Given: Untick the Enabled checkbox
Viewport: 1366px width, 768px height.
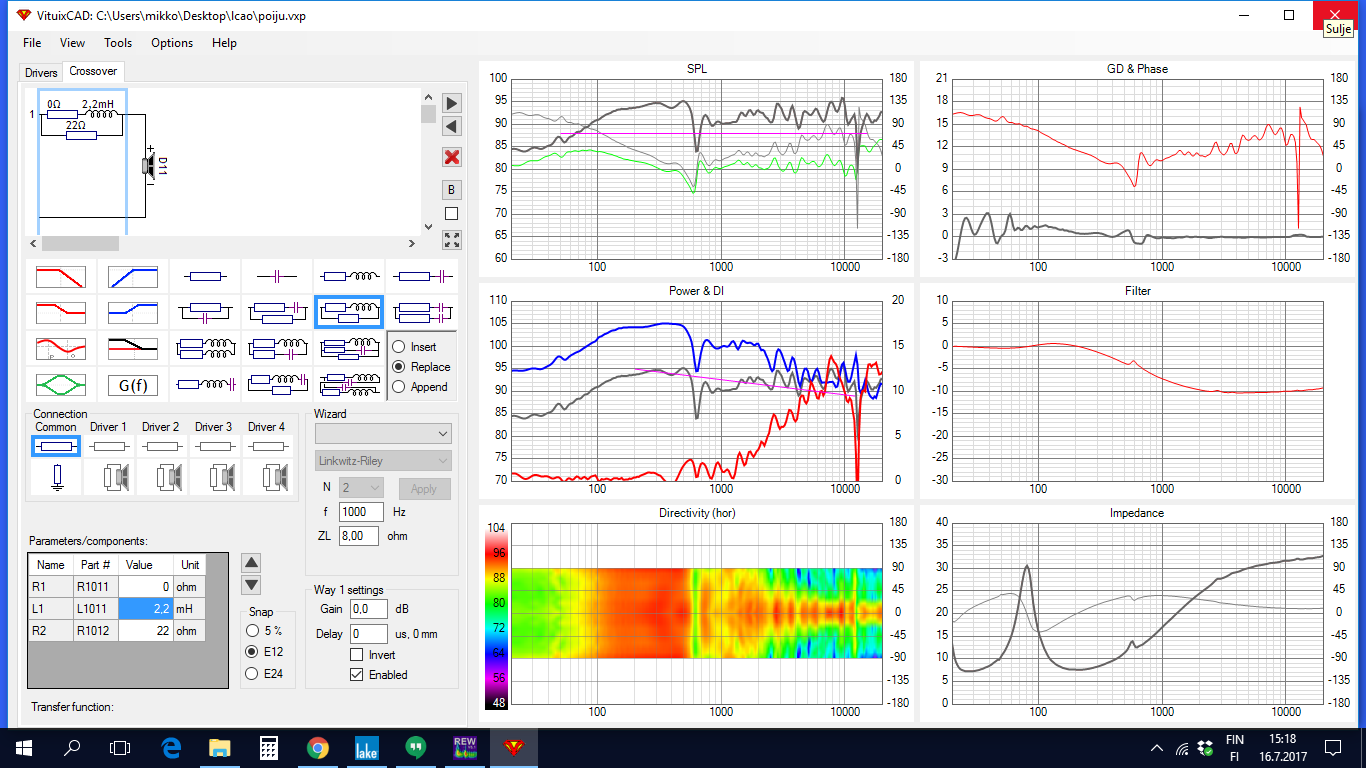Looking at the screenshot, I should click(356, 675).
